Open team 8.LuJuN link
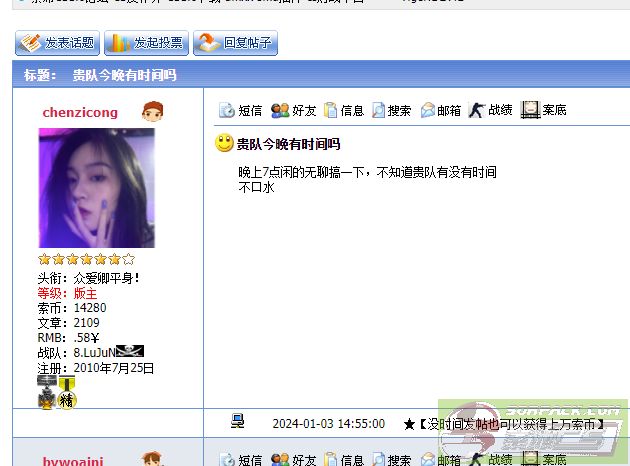Image resolution: width=630 pixels, height=466 pixels. (x=94, y=352)
